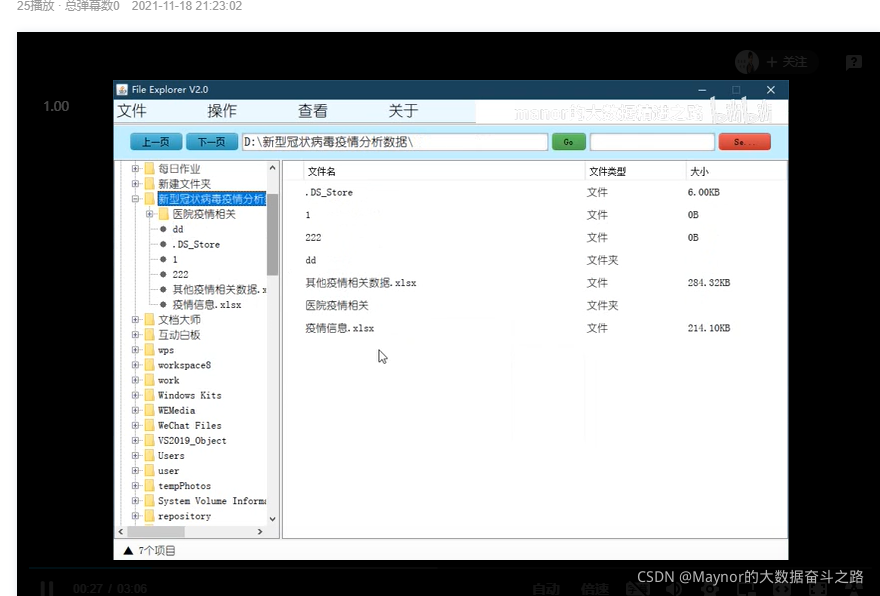880x596 pixels.
Task: Expand the wps tree node
Action: [x=135, y=350]
